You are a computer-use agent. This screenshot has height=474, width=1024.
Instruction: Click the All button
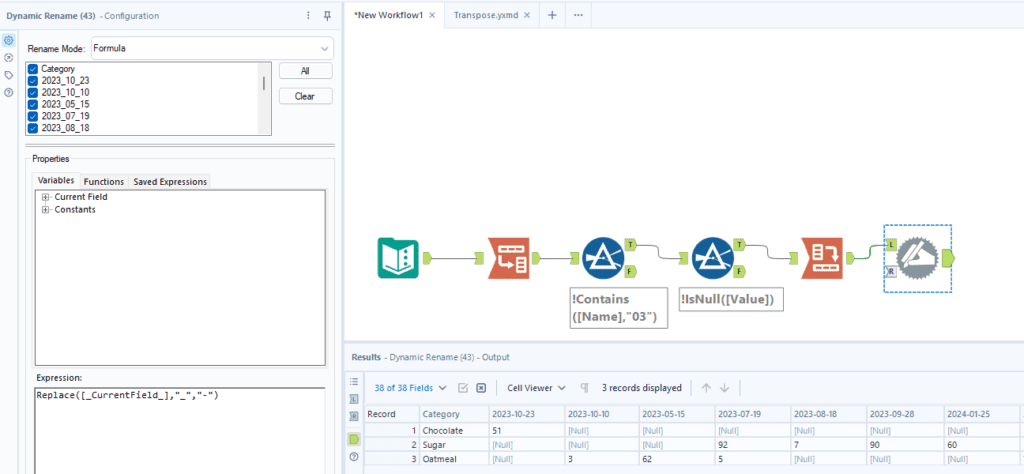point(305,71)
